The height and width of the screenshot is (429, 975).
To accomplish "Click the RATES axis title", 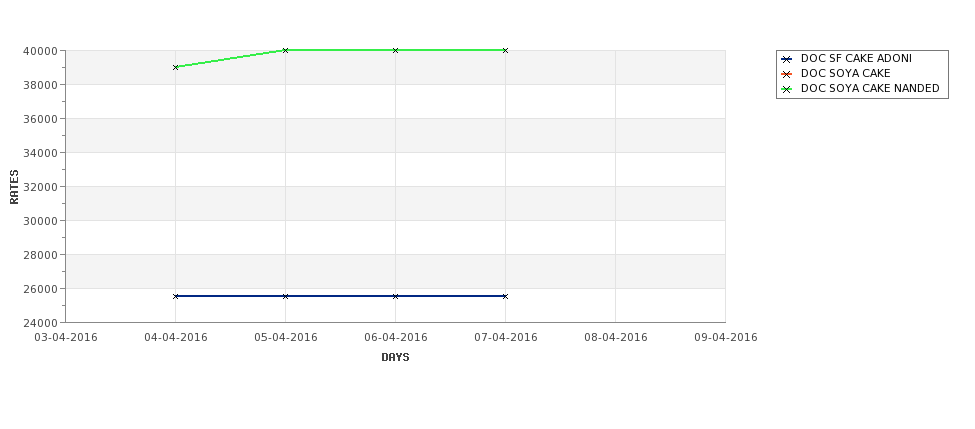I will [14, 187].
